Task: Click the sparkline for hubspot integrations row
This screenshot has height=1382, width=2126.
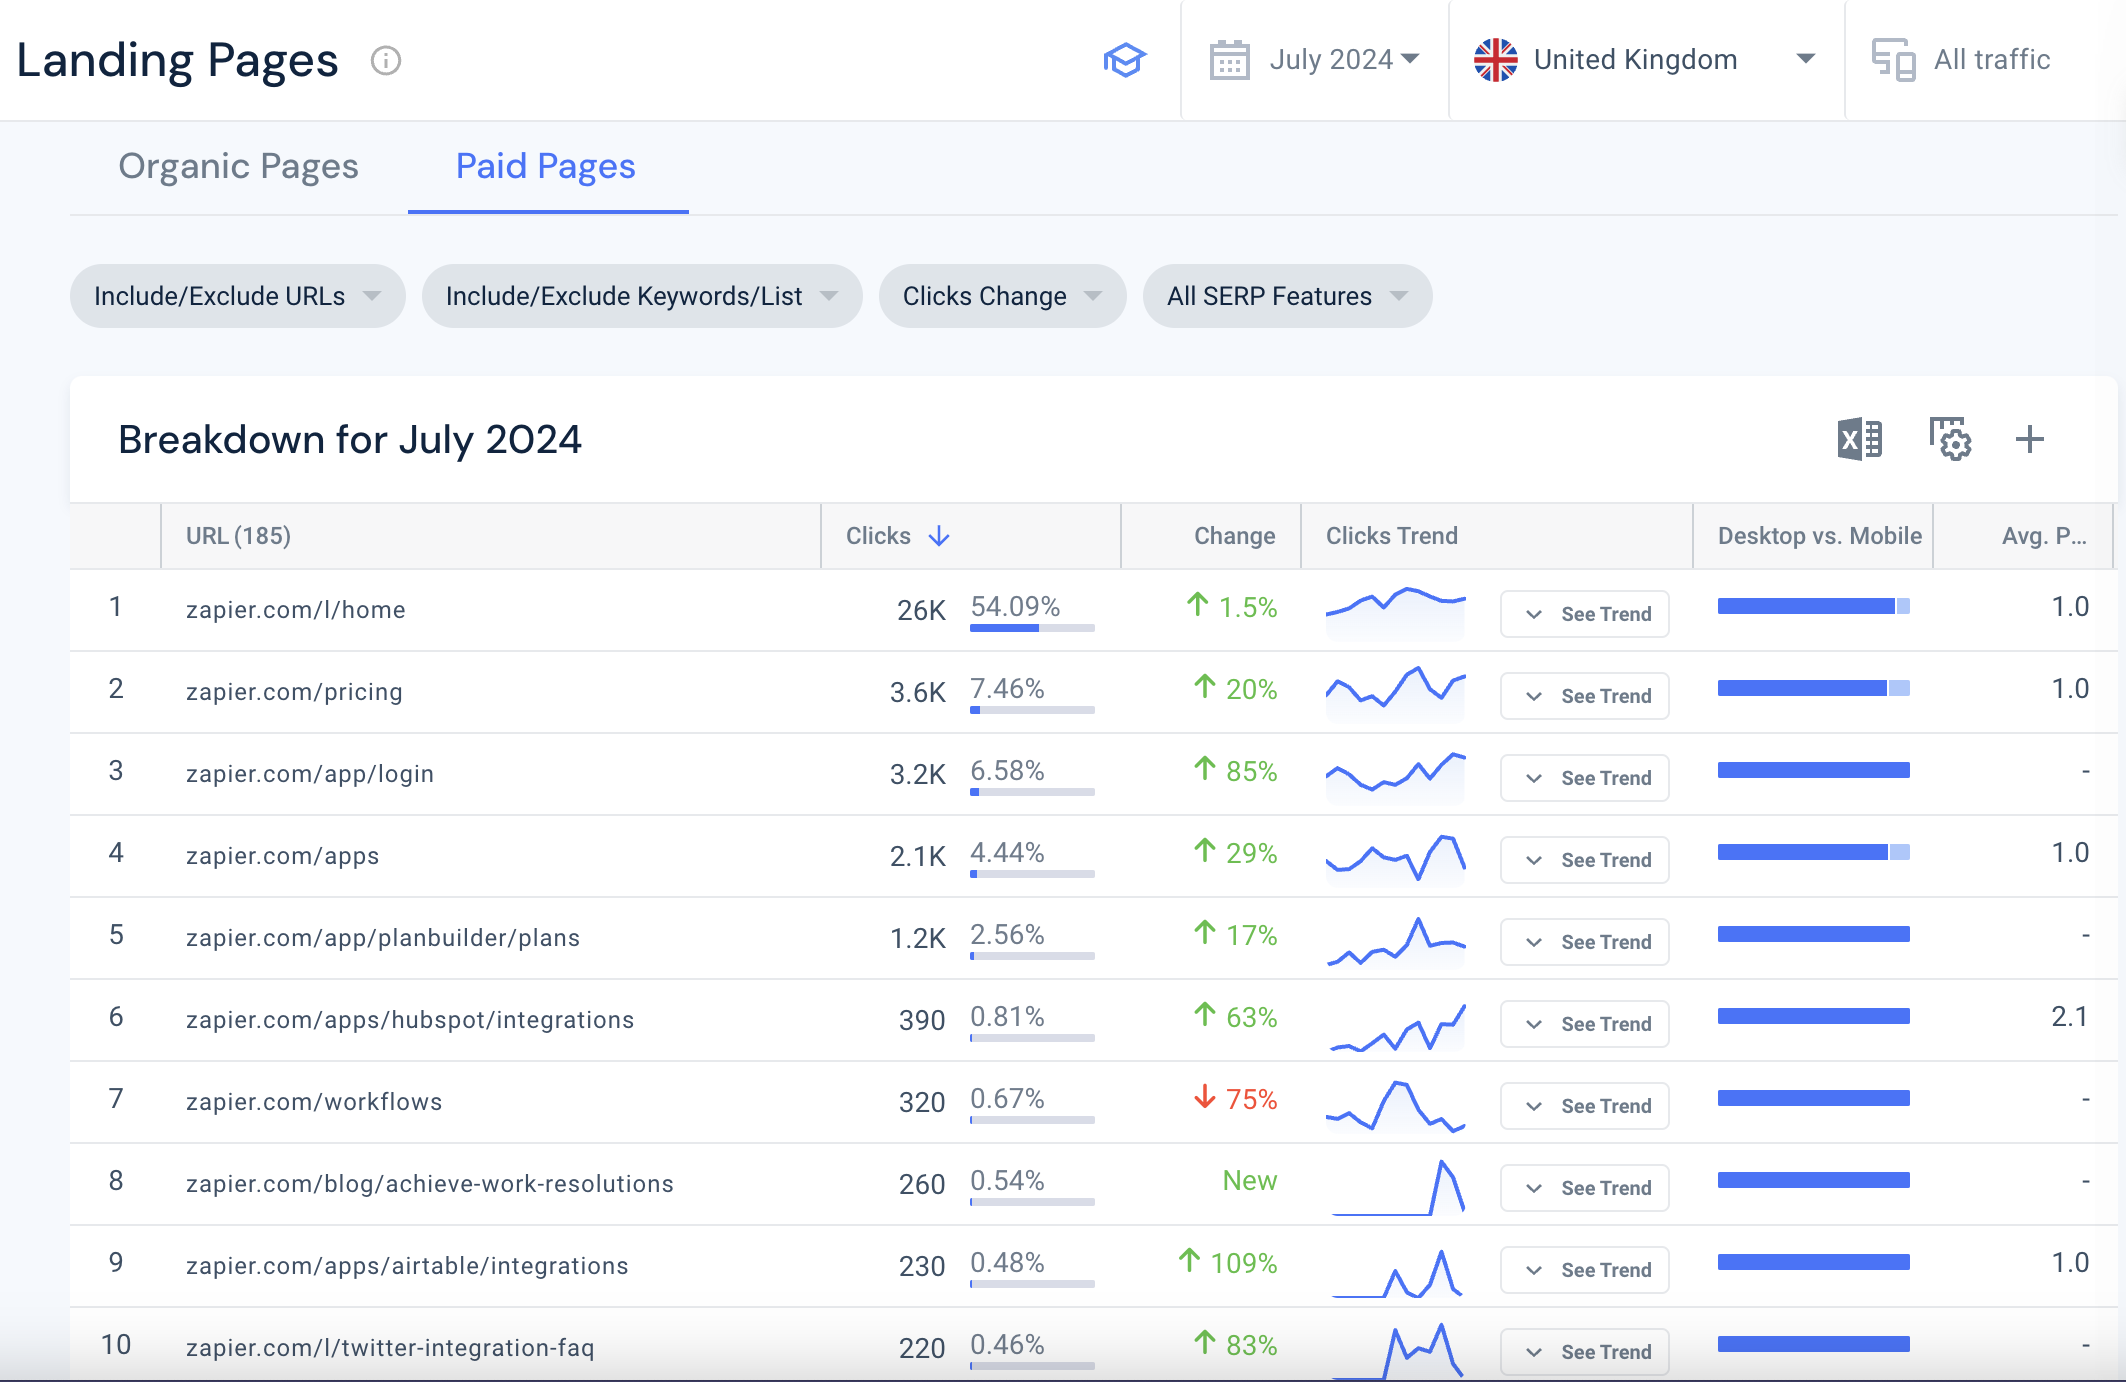Action: pos(1396,1028)
